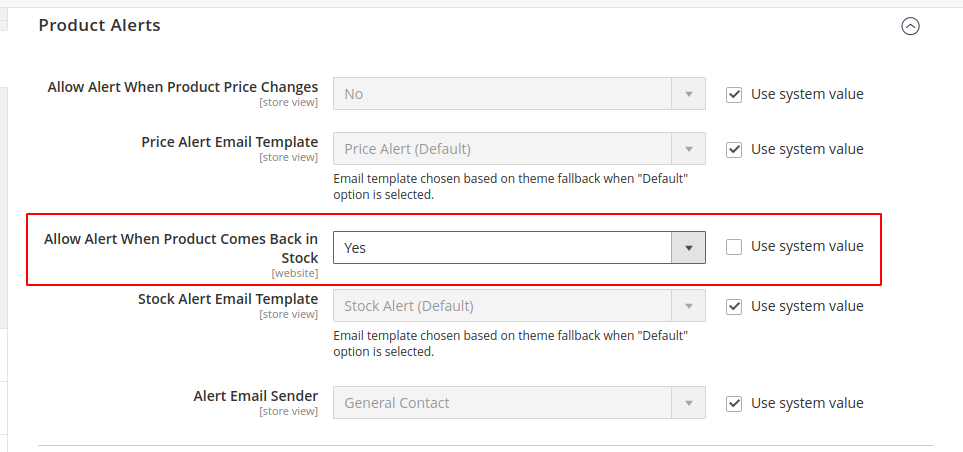This screenshot has width=963, height=452.
Task: Click the arrow of the Stock Alert template select
Action: pyautogui.click(x=688, y=306)
